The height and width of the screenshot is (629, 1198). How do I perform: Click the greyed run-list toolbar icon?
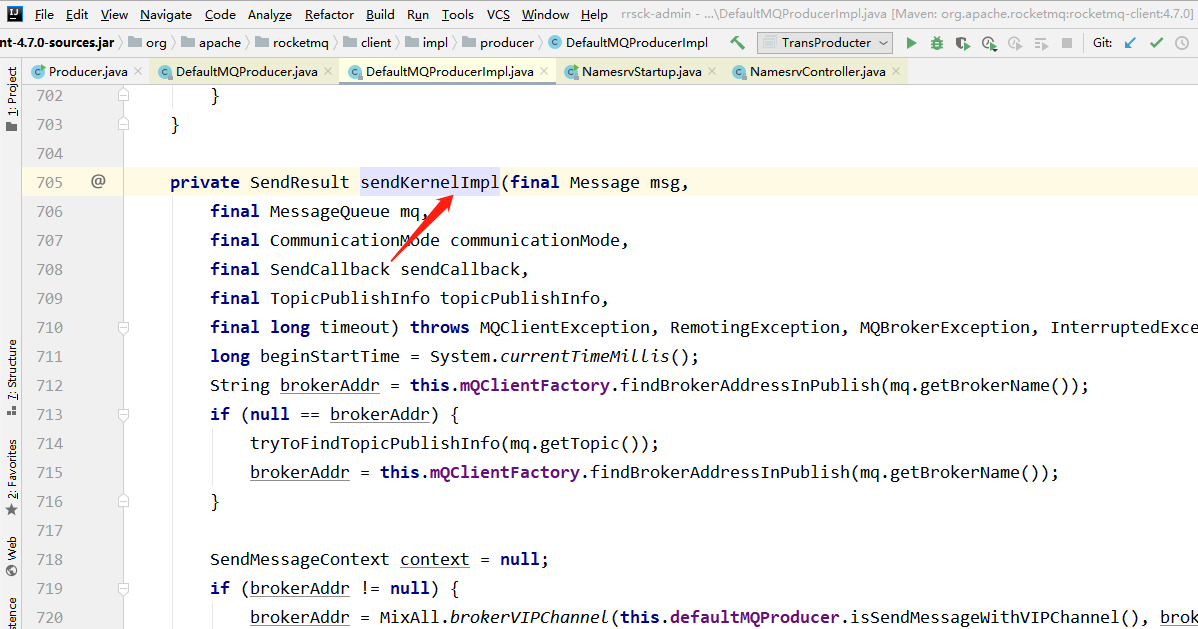pyautogui.click(x=1041, y=44)
